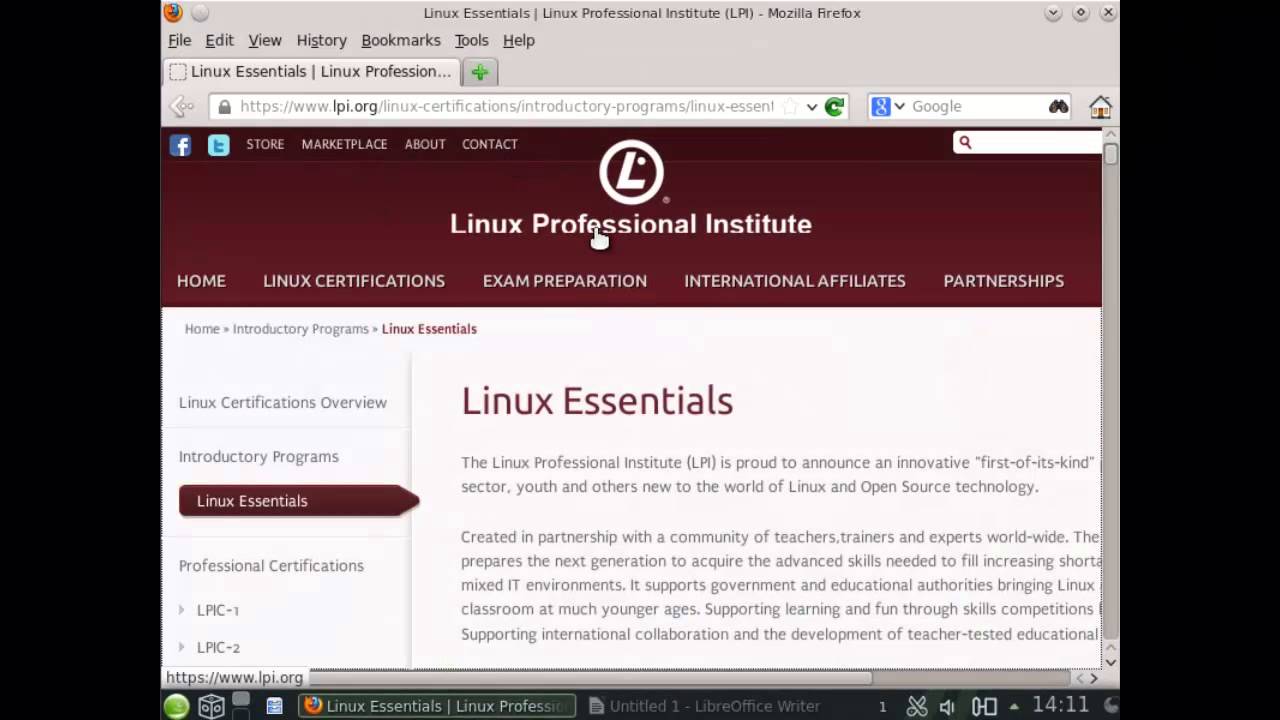Open Introductory Programs sidebar link

pos(259,457)
